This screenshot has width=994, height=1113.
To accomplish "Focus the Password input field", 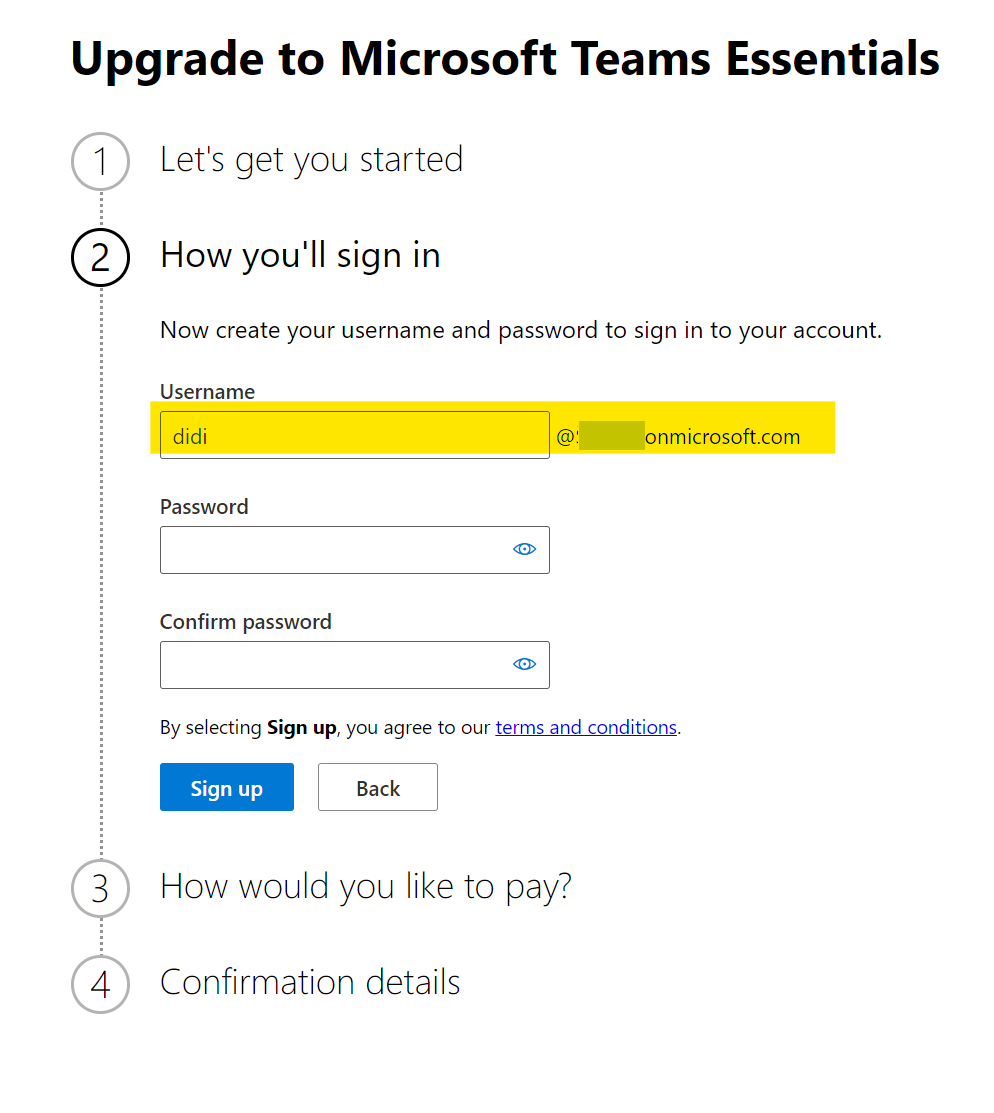I will pyautogui.click(x=354, y=550).
